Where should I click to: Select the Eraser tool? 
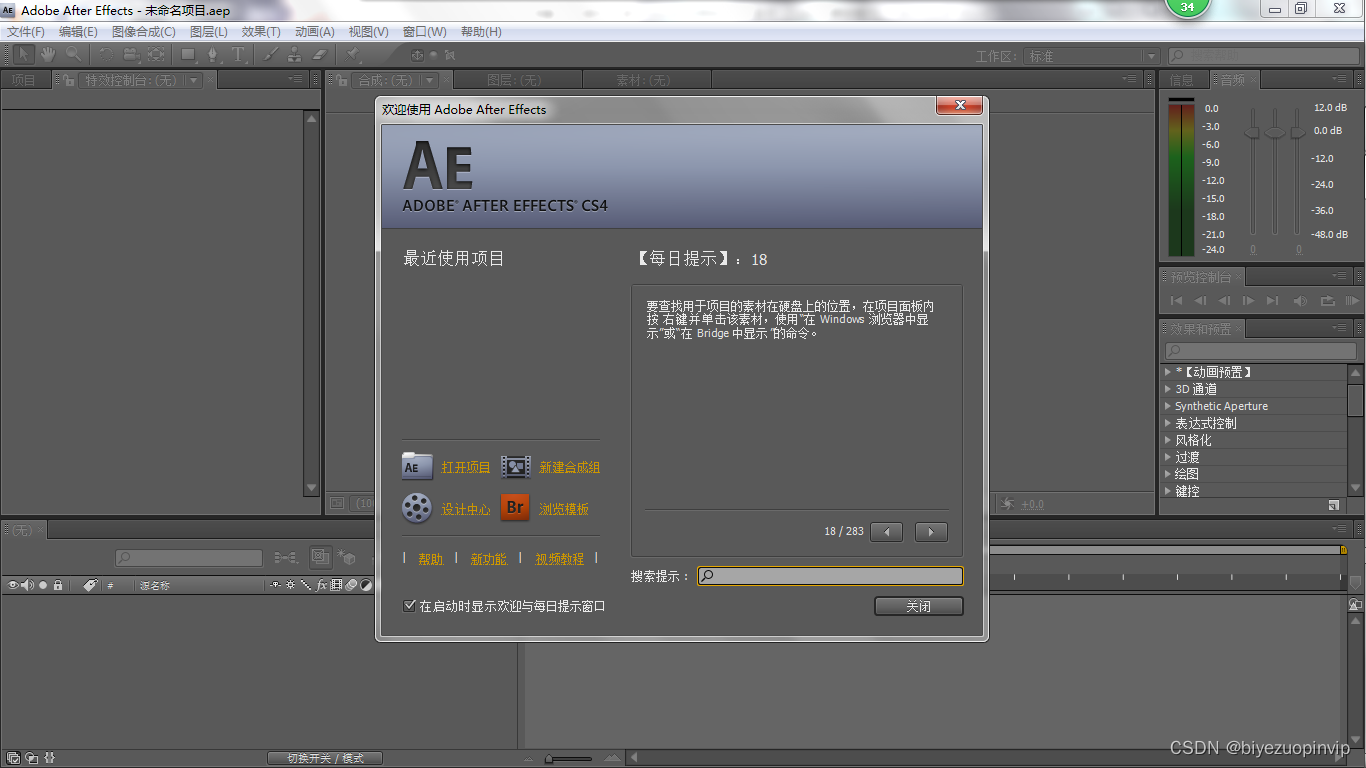point(320,55)
